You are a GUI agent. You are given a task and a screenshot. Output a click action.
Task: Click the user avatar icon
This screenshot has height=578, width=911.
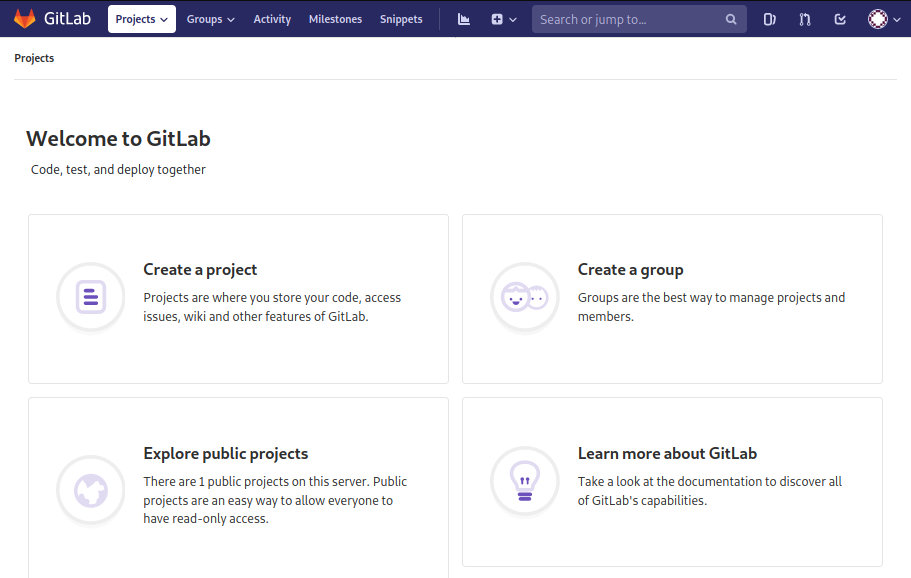(878, 19)
